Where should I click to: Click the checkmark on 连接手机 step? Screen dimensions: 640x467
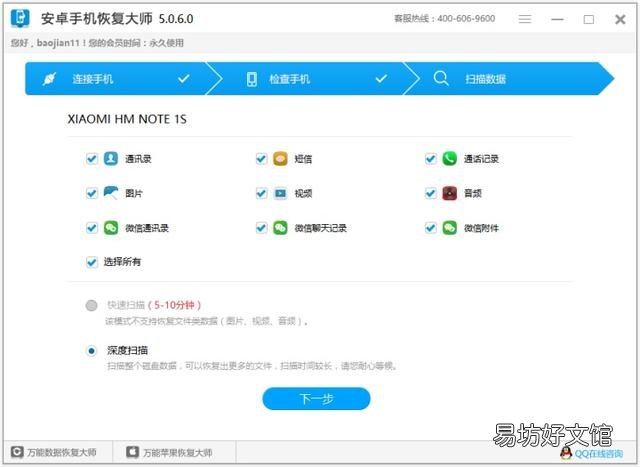click(x=184, y=78)
